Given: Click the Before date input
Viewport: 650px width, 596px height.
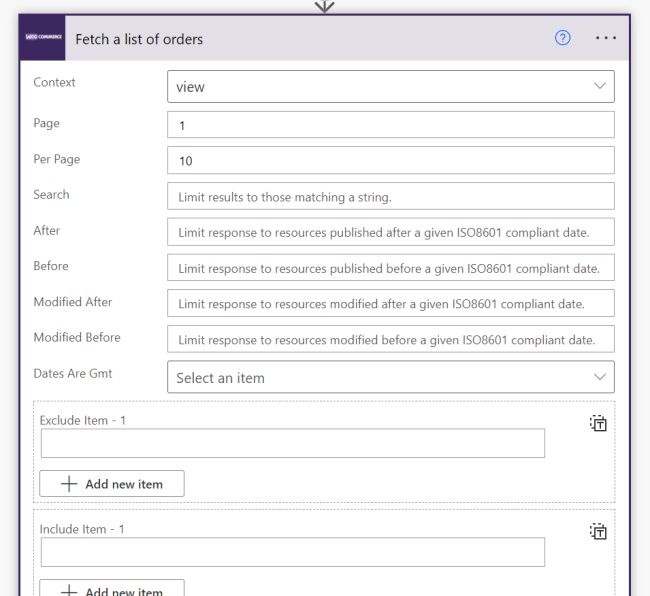Looking at the screenshot, I should point(390,268).
